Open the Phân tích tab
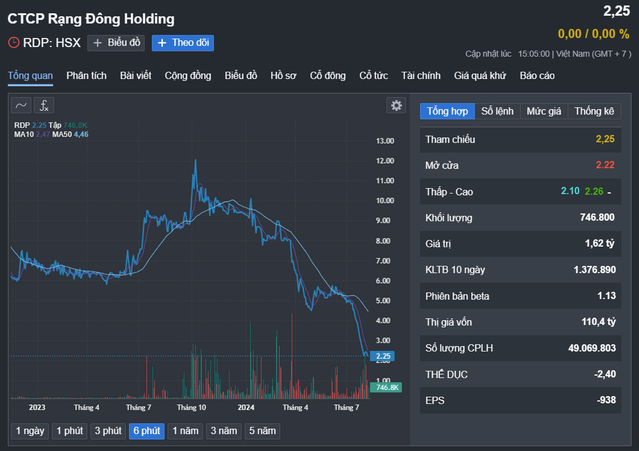This screenshot has height=451, width=639. coord(87,76)
